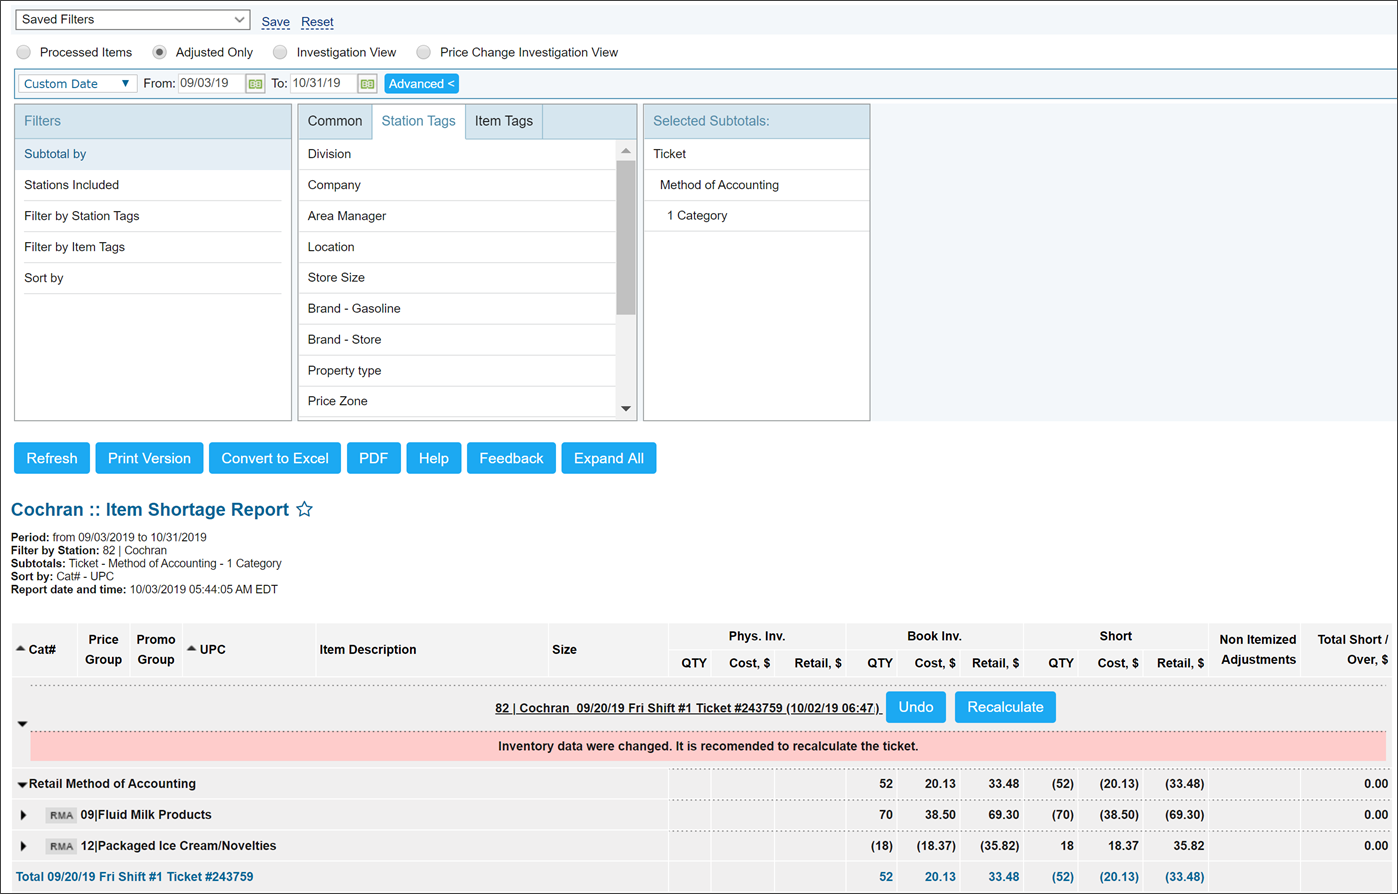This screenshot has height=894, width=1398.
Task: Open ticket #243759 link for Cochran
Action: [x=686, y=707]
